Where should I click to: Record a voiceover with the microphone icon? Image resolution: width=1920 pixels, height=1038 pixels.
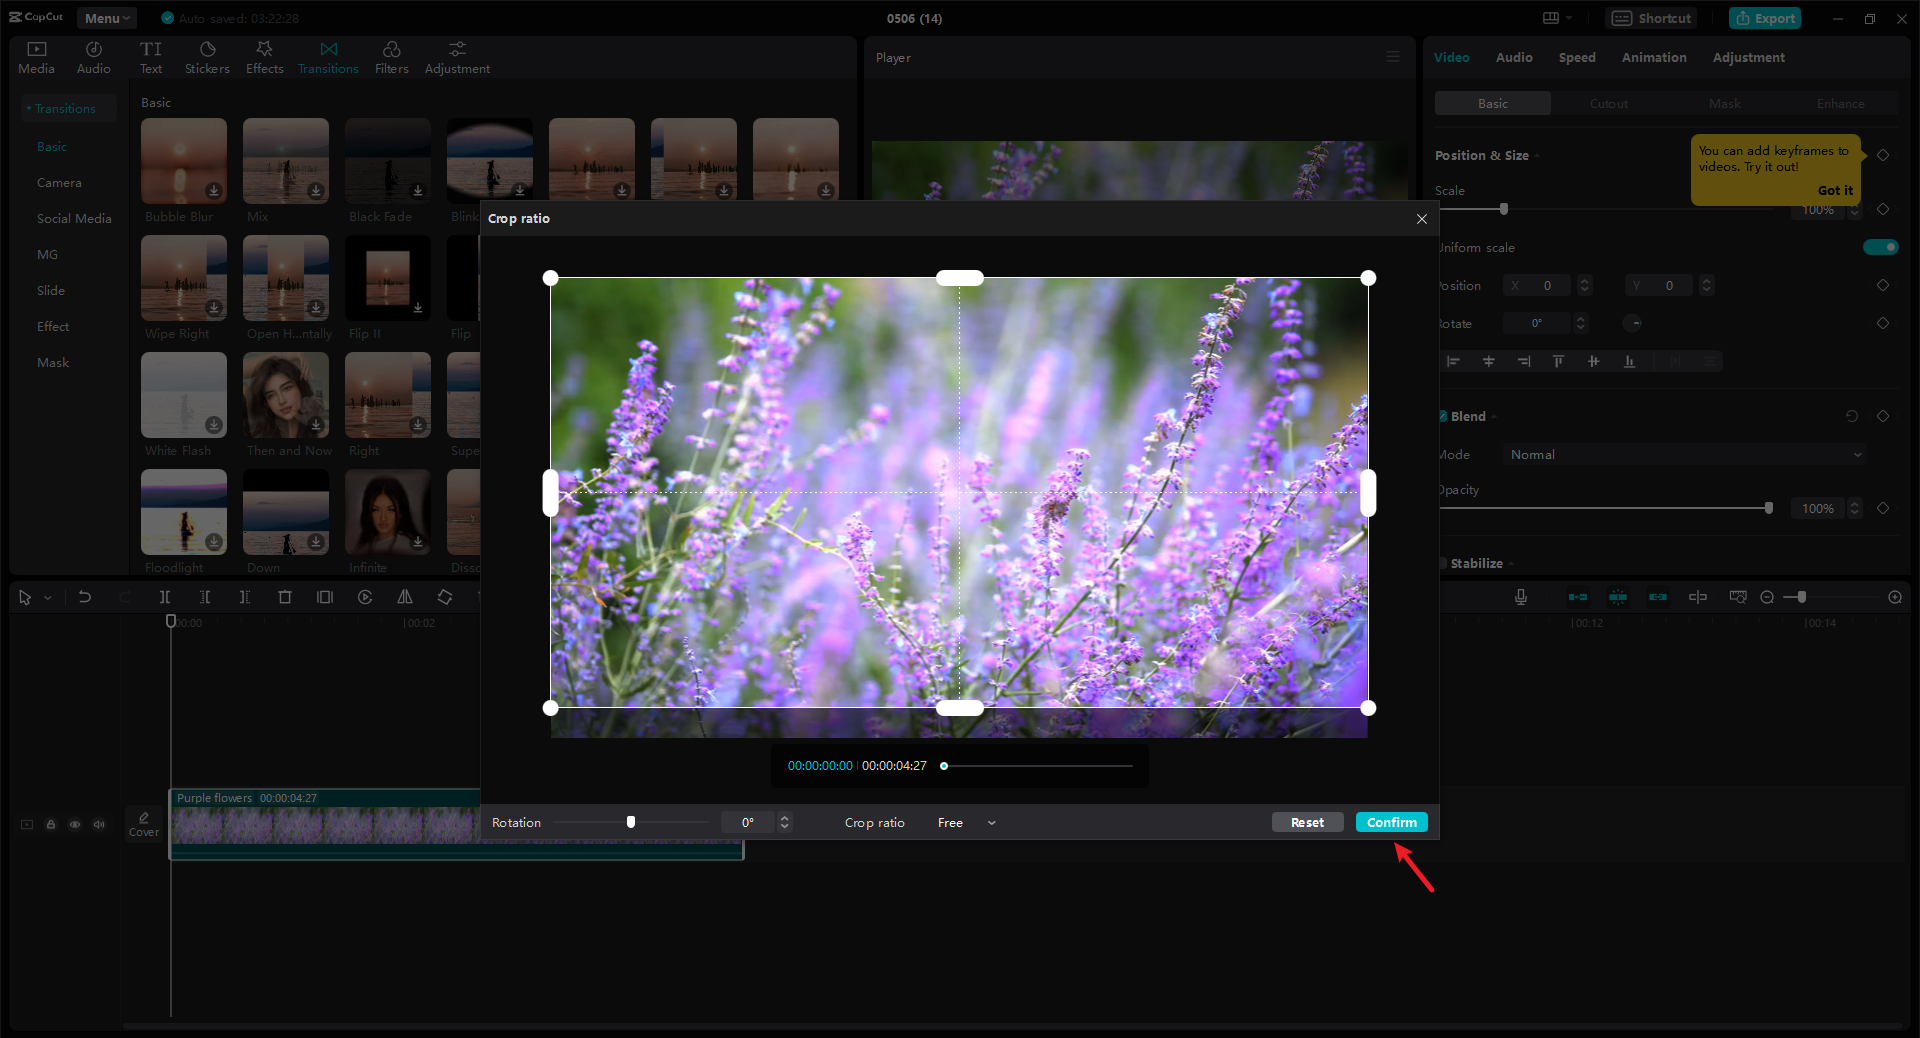(1520, 597)
